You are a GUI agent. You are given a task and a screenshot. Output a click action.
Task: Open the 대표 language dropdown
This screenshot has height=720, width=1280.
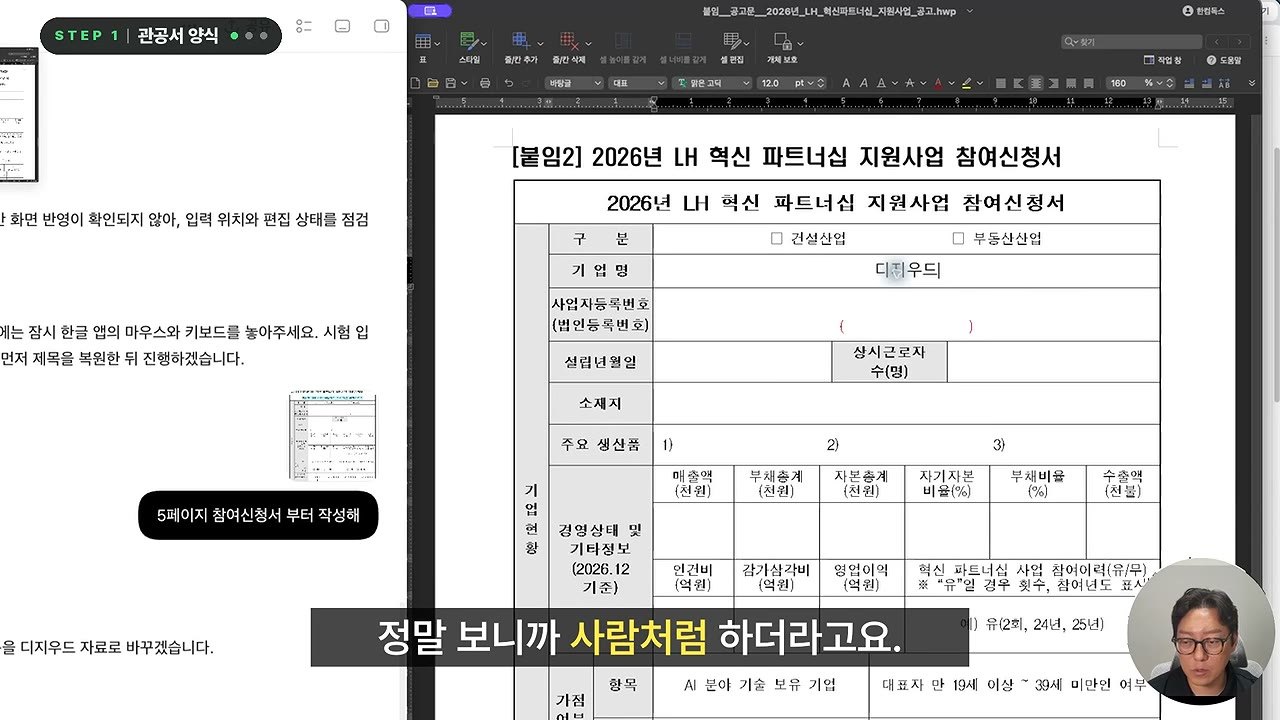638,83
